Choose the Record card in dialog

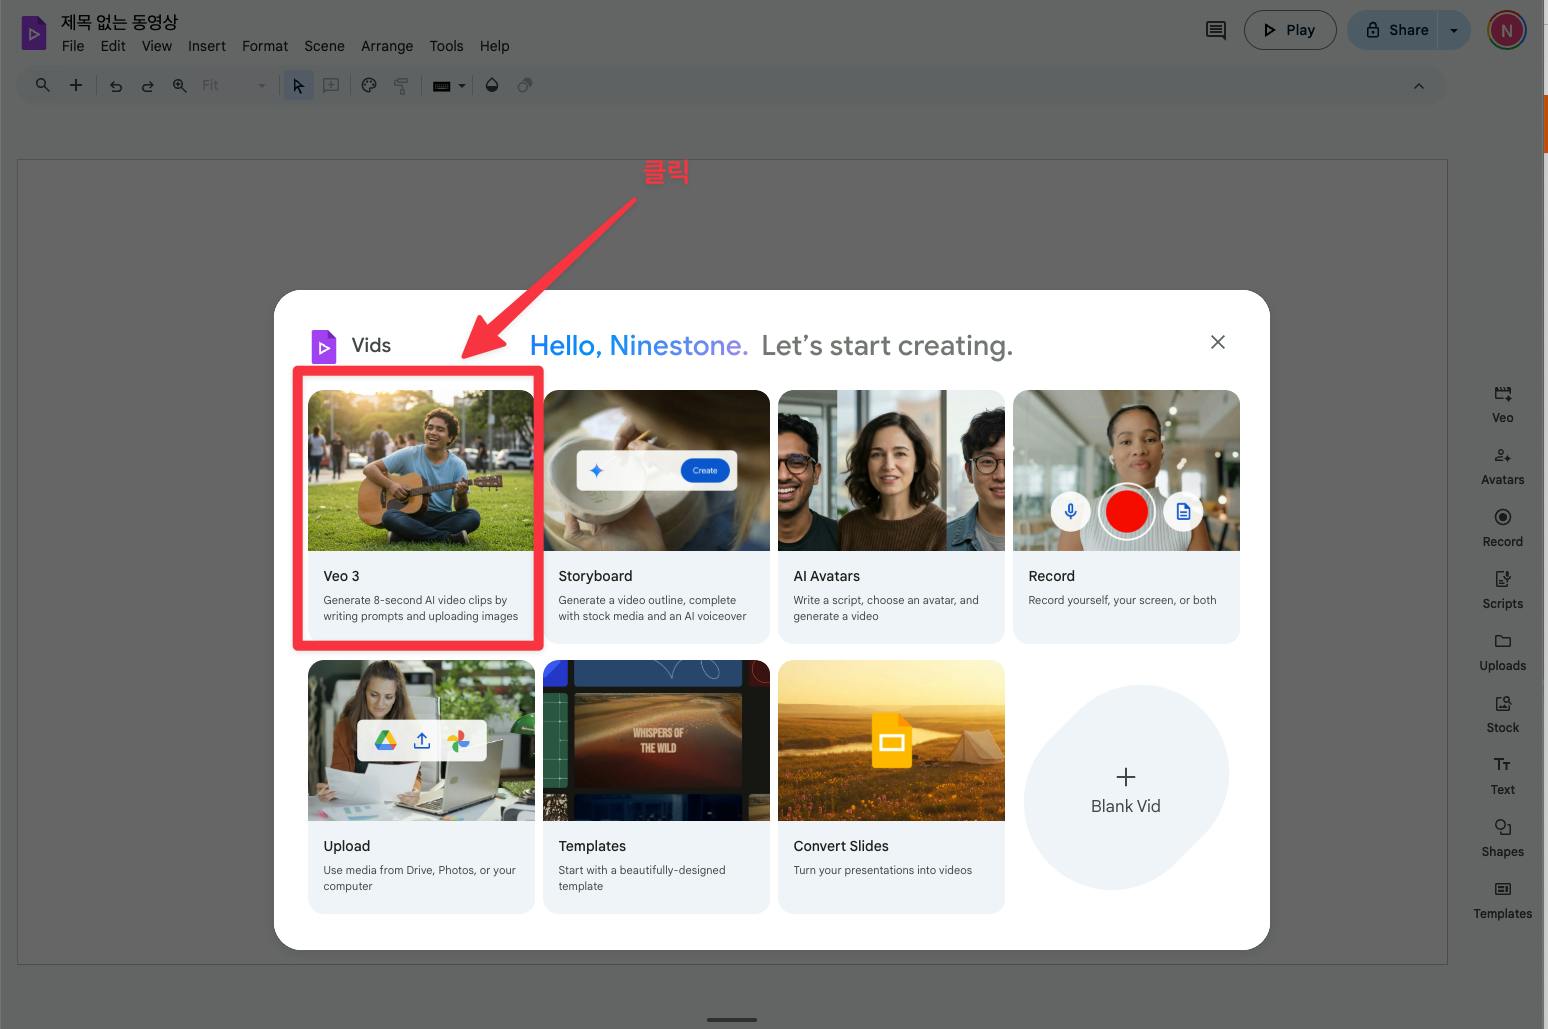1126,516
